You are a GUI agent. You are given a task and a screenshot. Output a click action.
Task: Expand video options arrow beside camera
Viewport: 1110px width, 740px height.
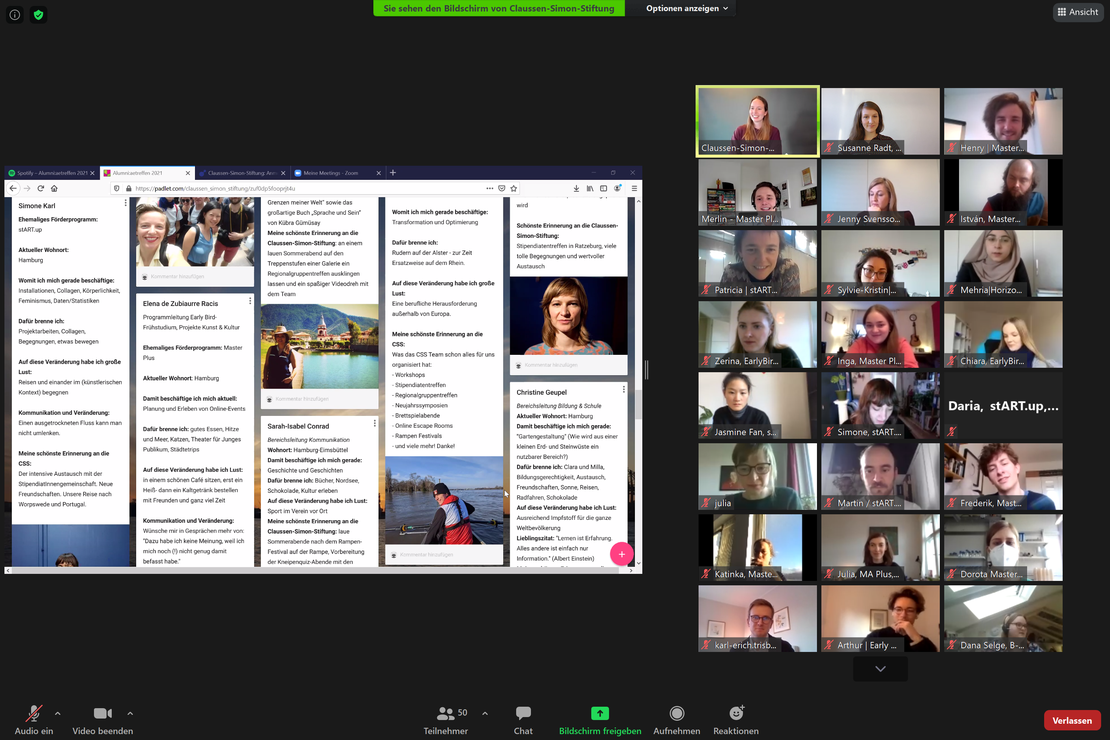click(x=130, y=713)
